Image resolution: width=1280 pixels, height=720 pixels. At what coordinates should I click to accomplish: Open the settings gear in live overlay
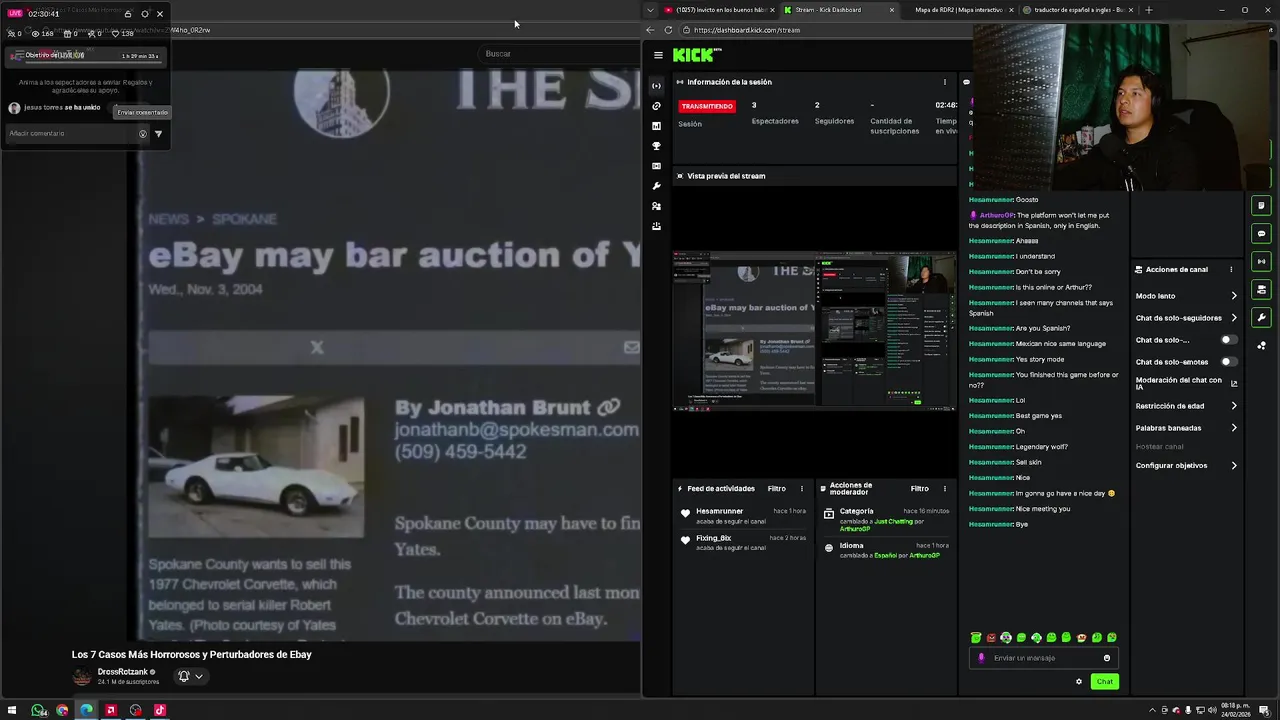(144, 14)
